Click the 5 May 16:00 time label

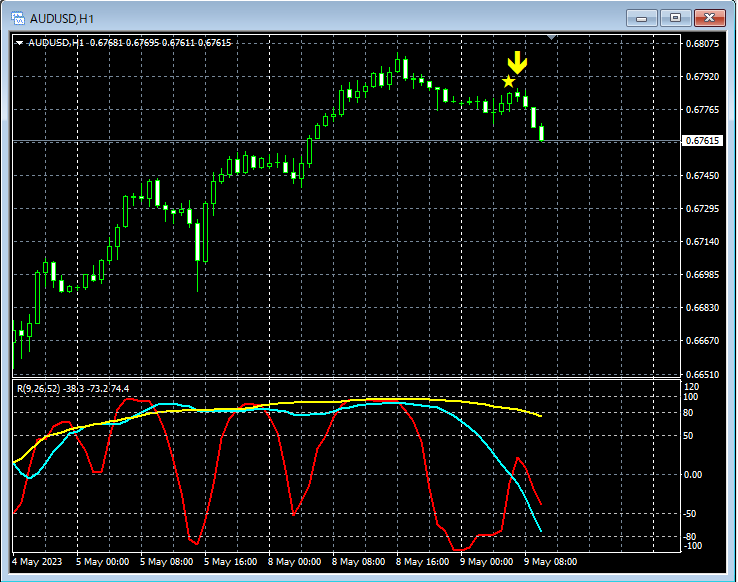(x=230, y=562)
